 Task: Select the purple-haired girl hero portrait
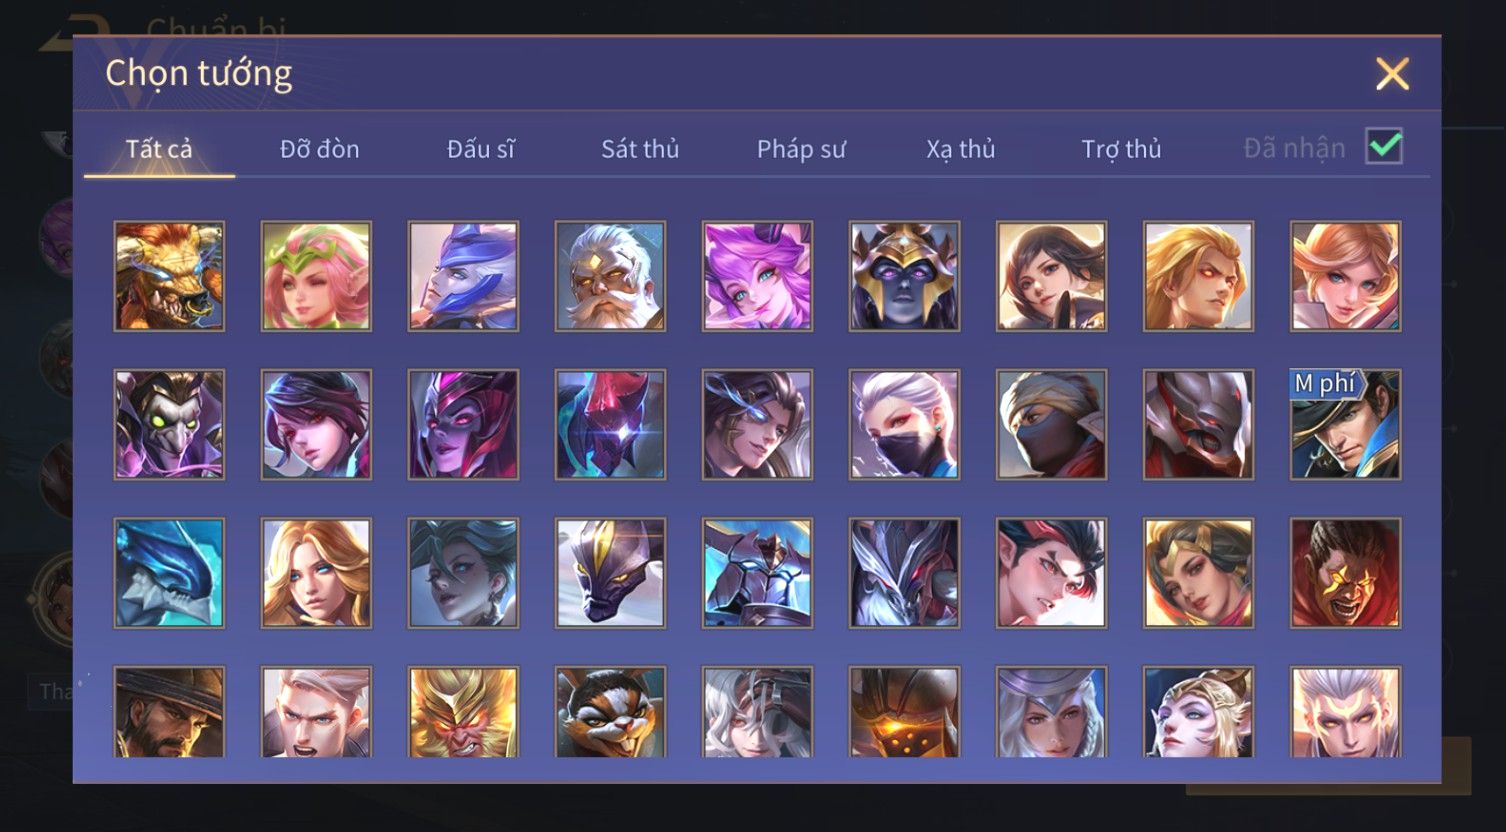[757, 276]
